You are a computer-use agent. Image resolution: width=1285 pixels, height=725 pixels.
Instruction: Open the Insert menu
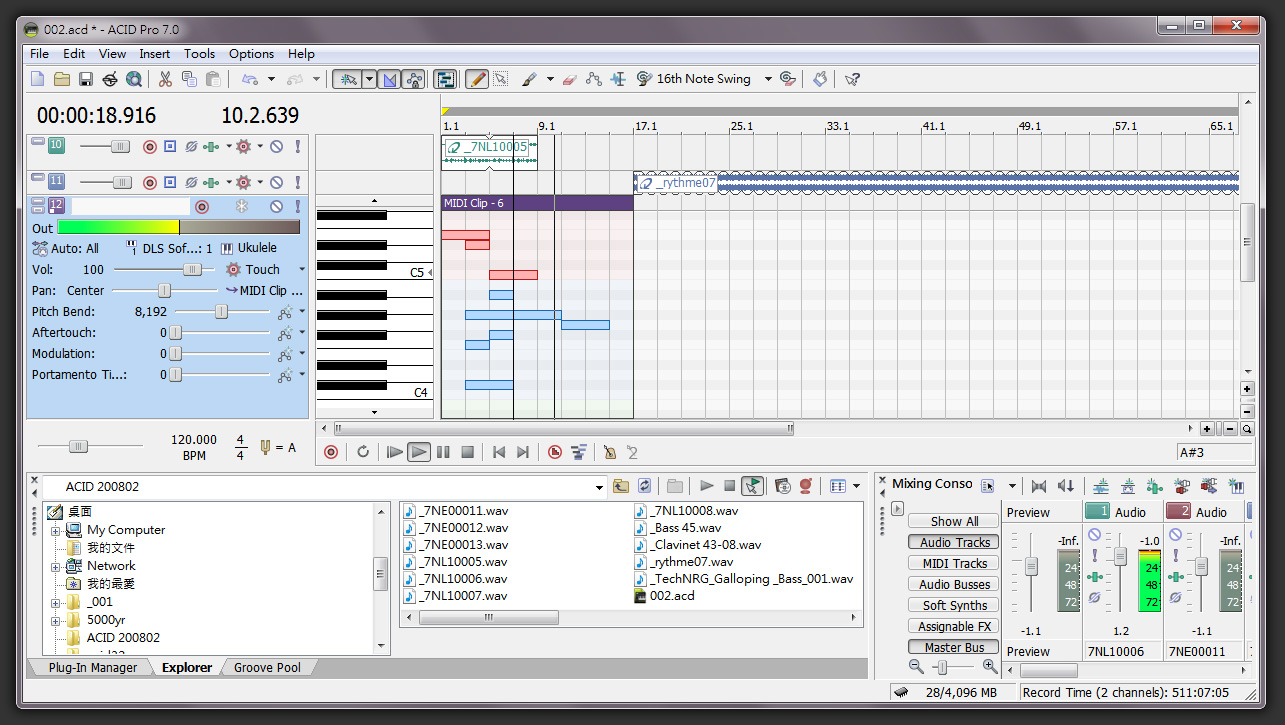click(x=154, y=54)
